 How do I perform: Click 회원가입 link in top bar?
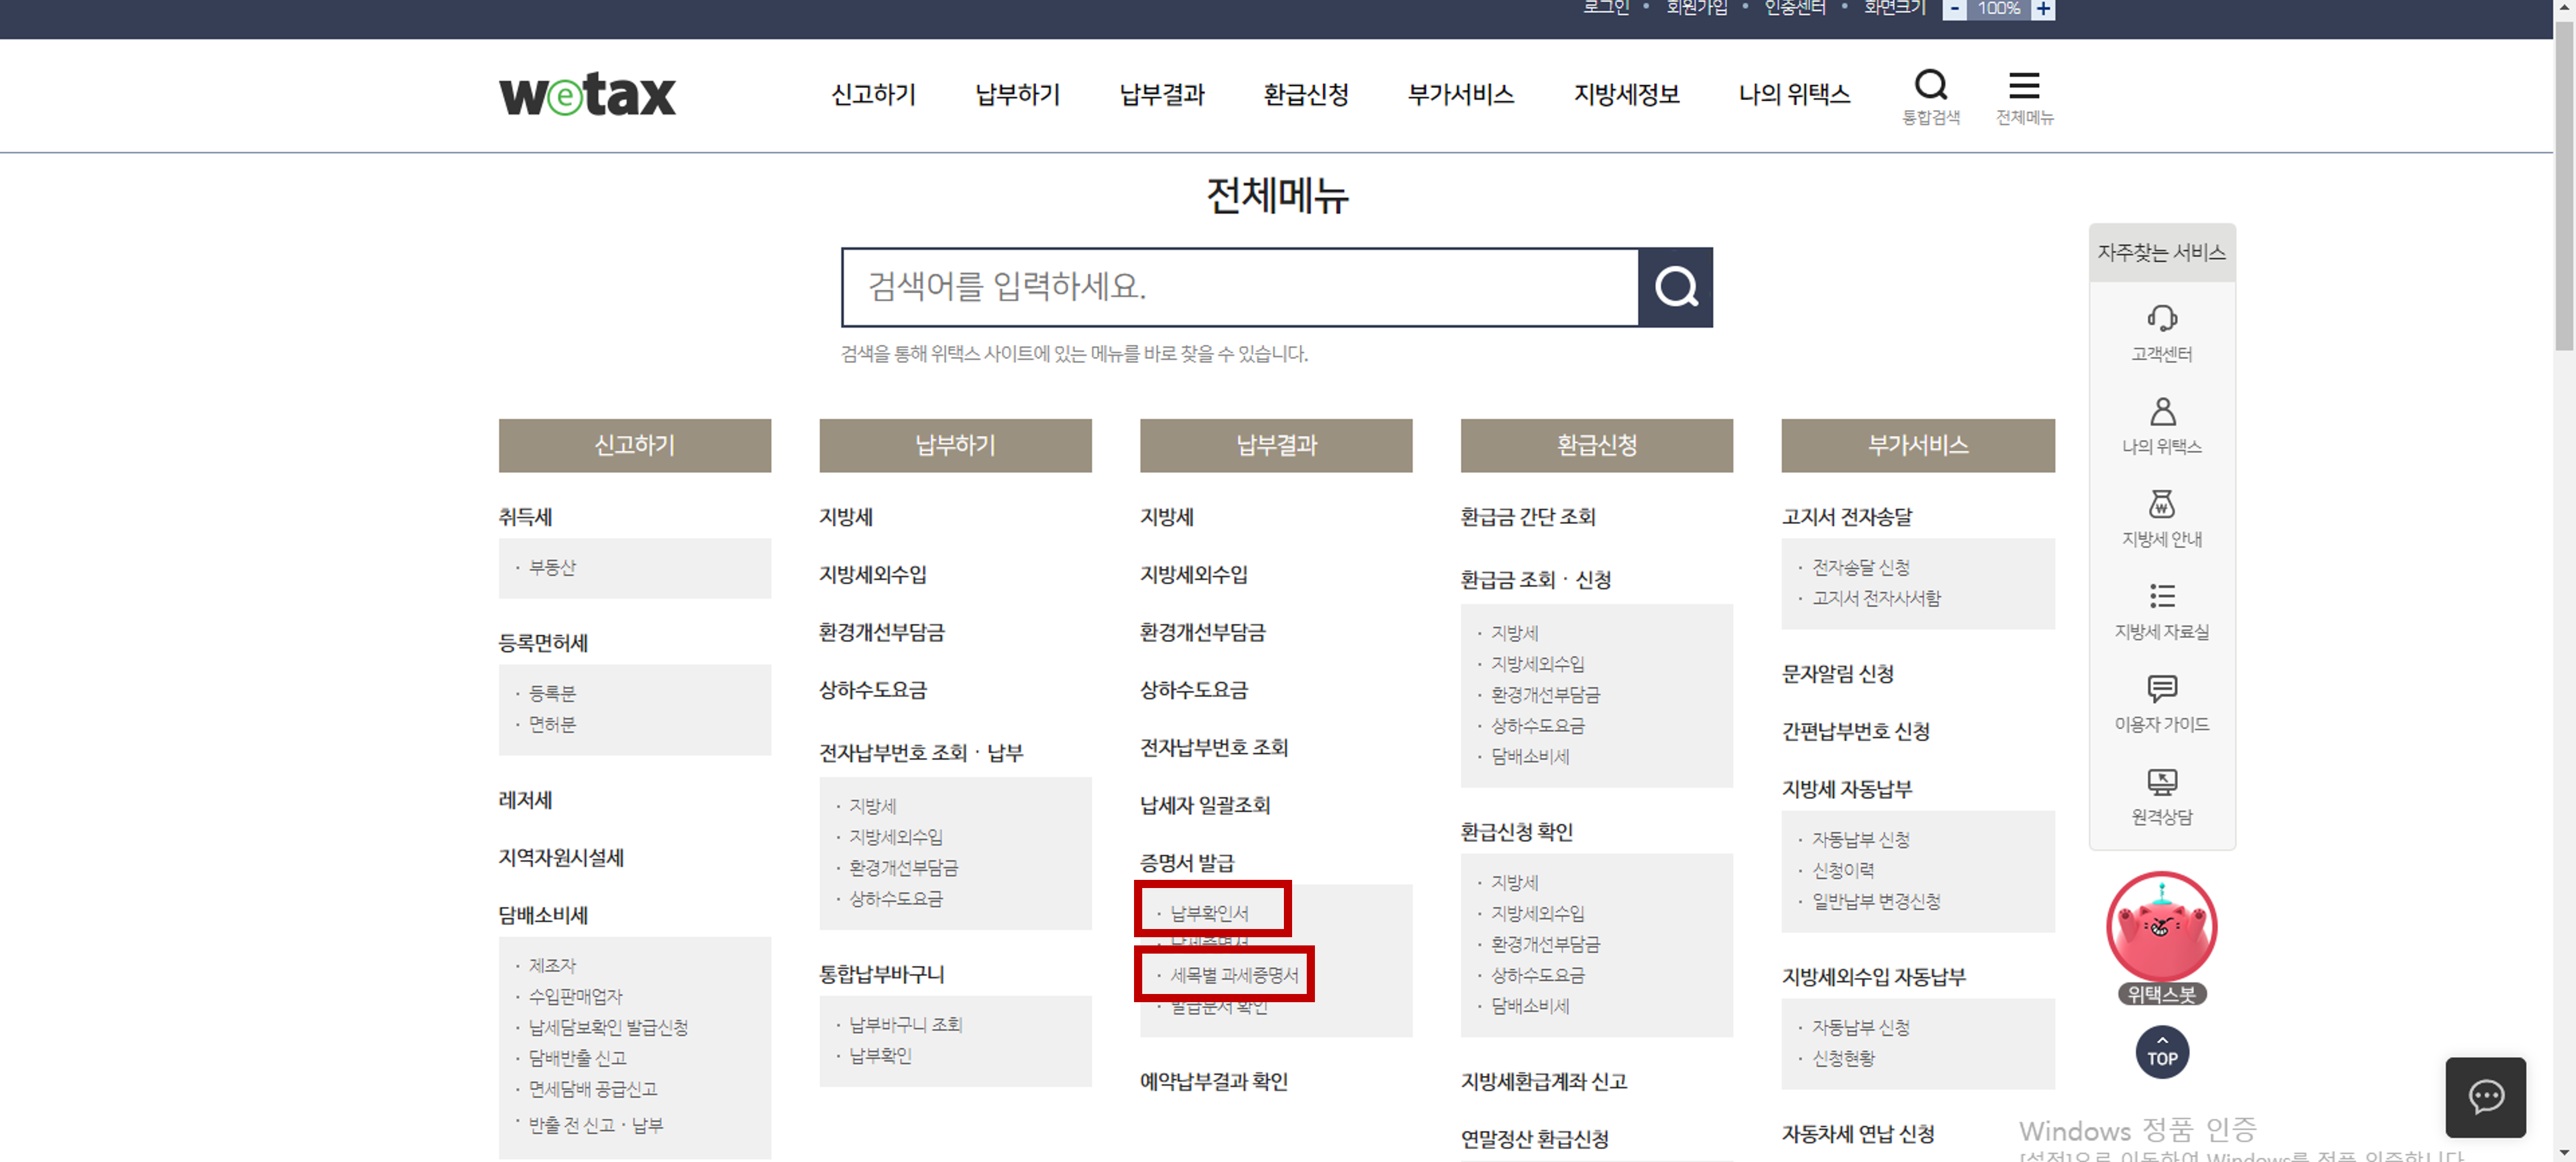click(1696, 8)
